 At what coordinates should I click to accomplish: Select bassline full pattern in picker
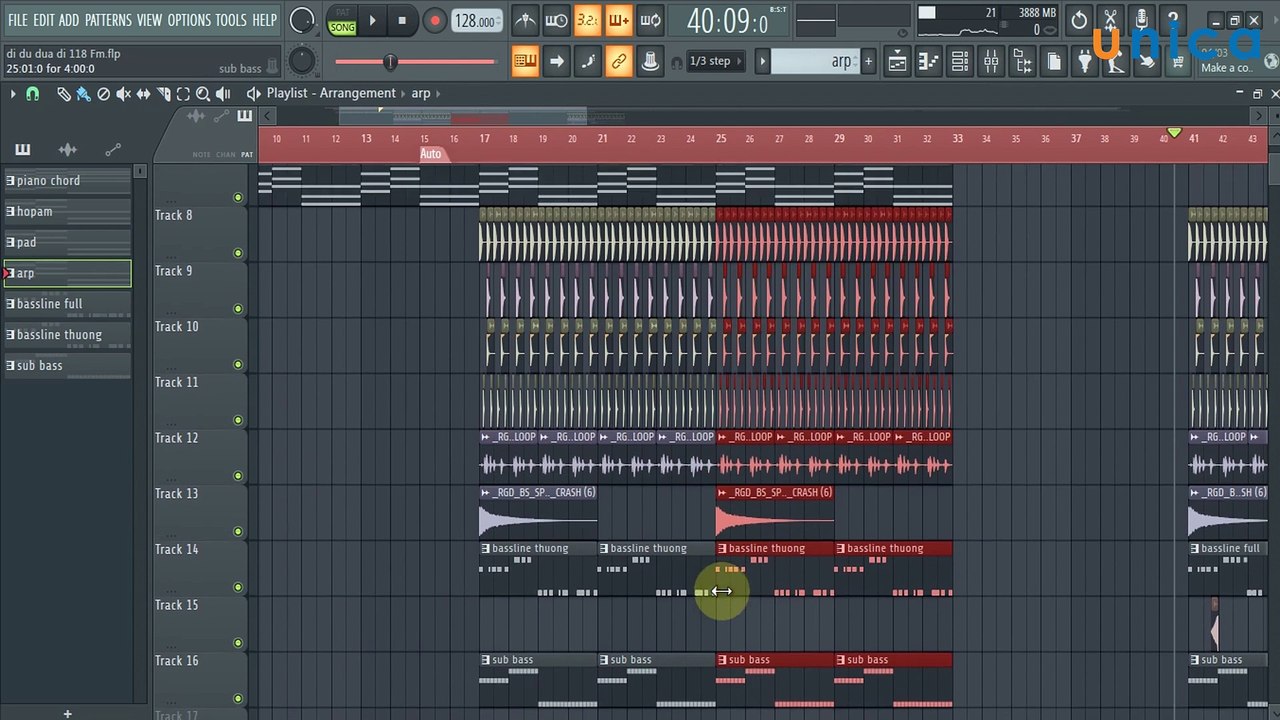(67, 304)
